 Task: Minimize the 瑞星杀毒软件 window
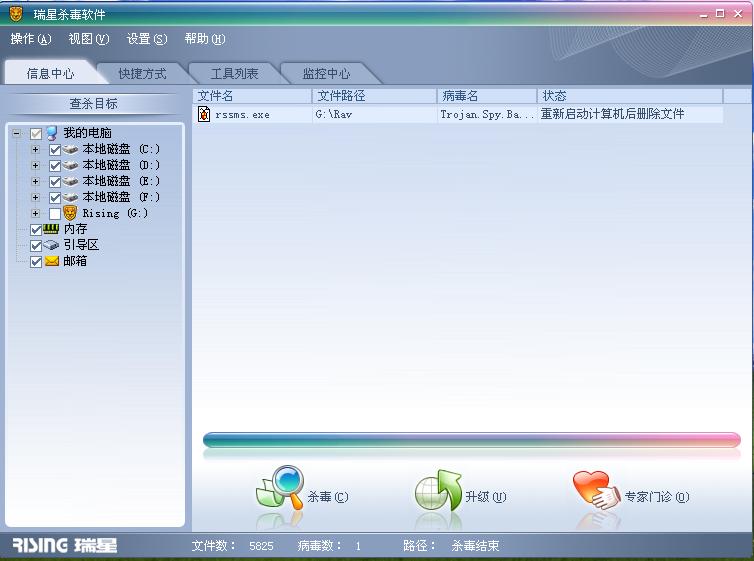pyautogui.click(x=704, y=14)
